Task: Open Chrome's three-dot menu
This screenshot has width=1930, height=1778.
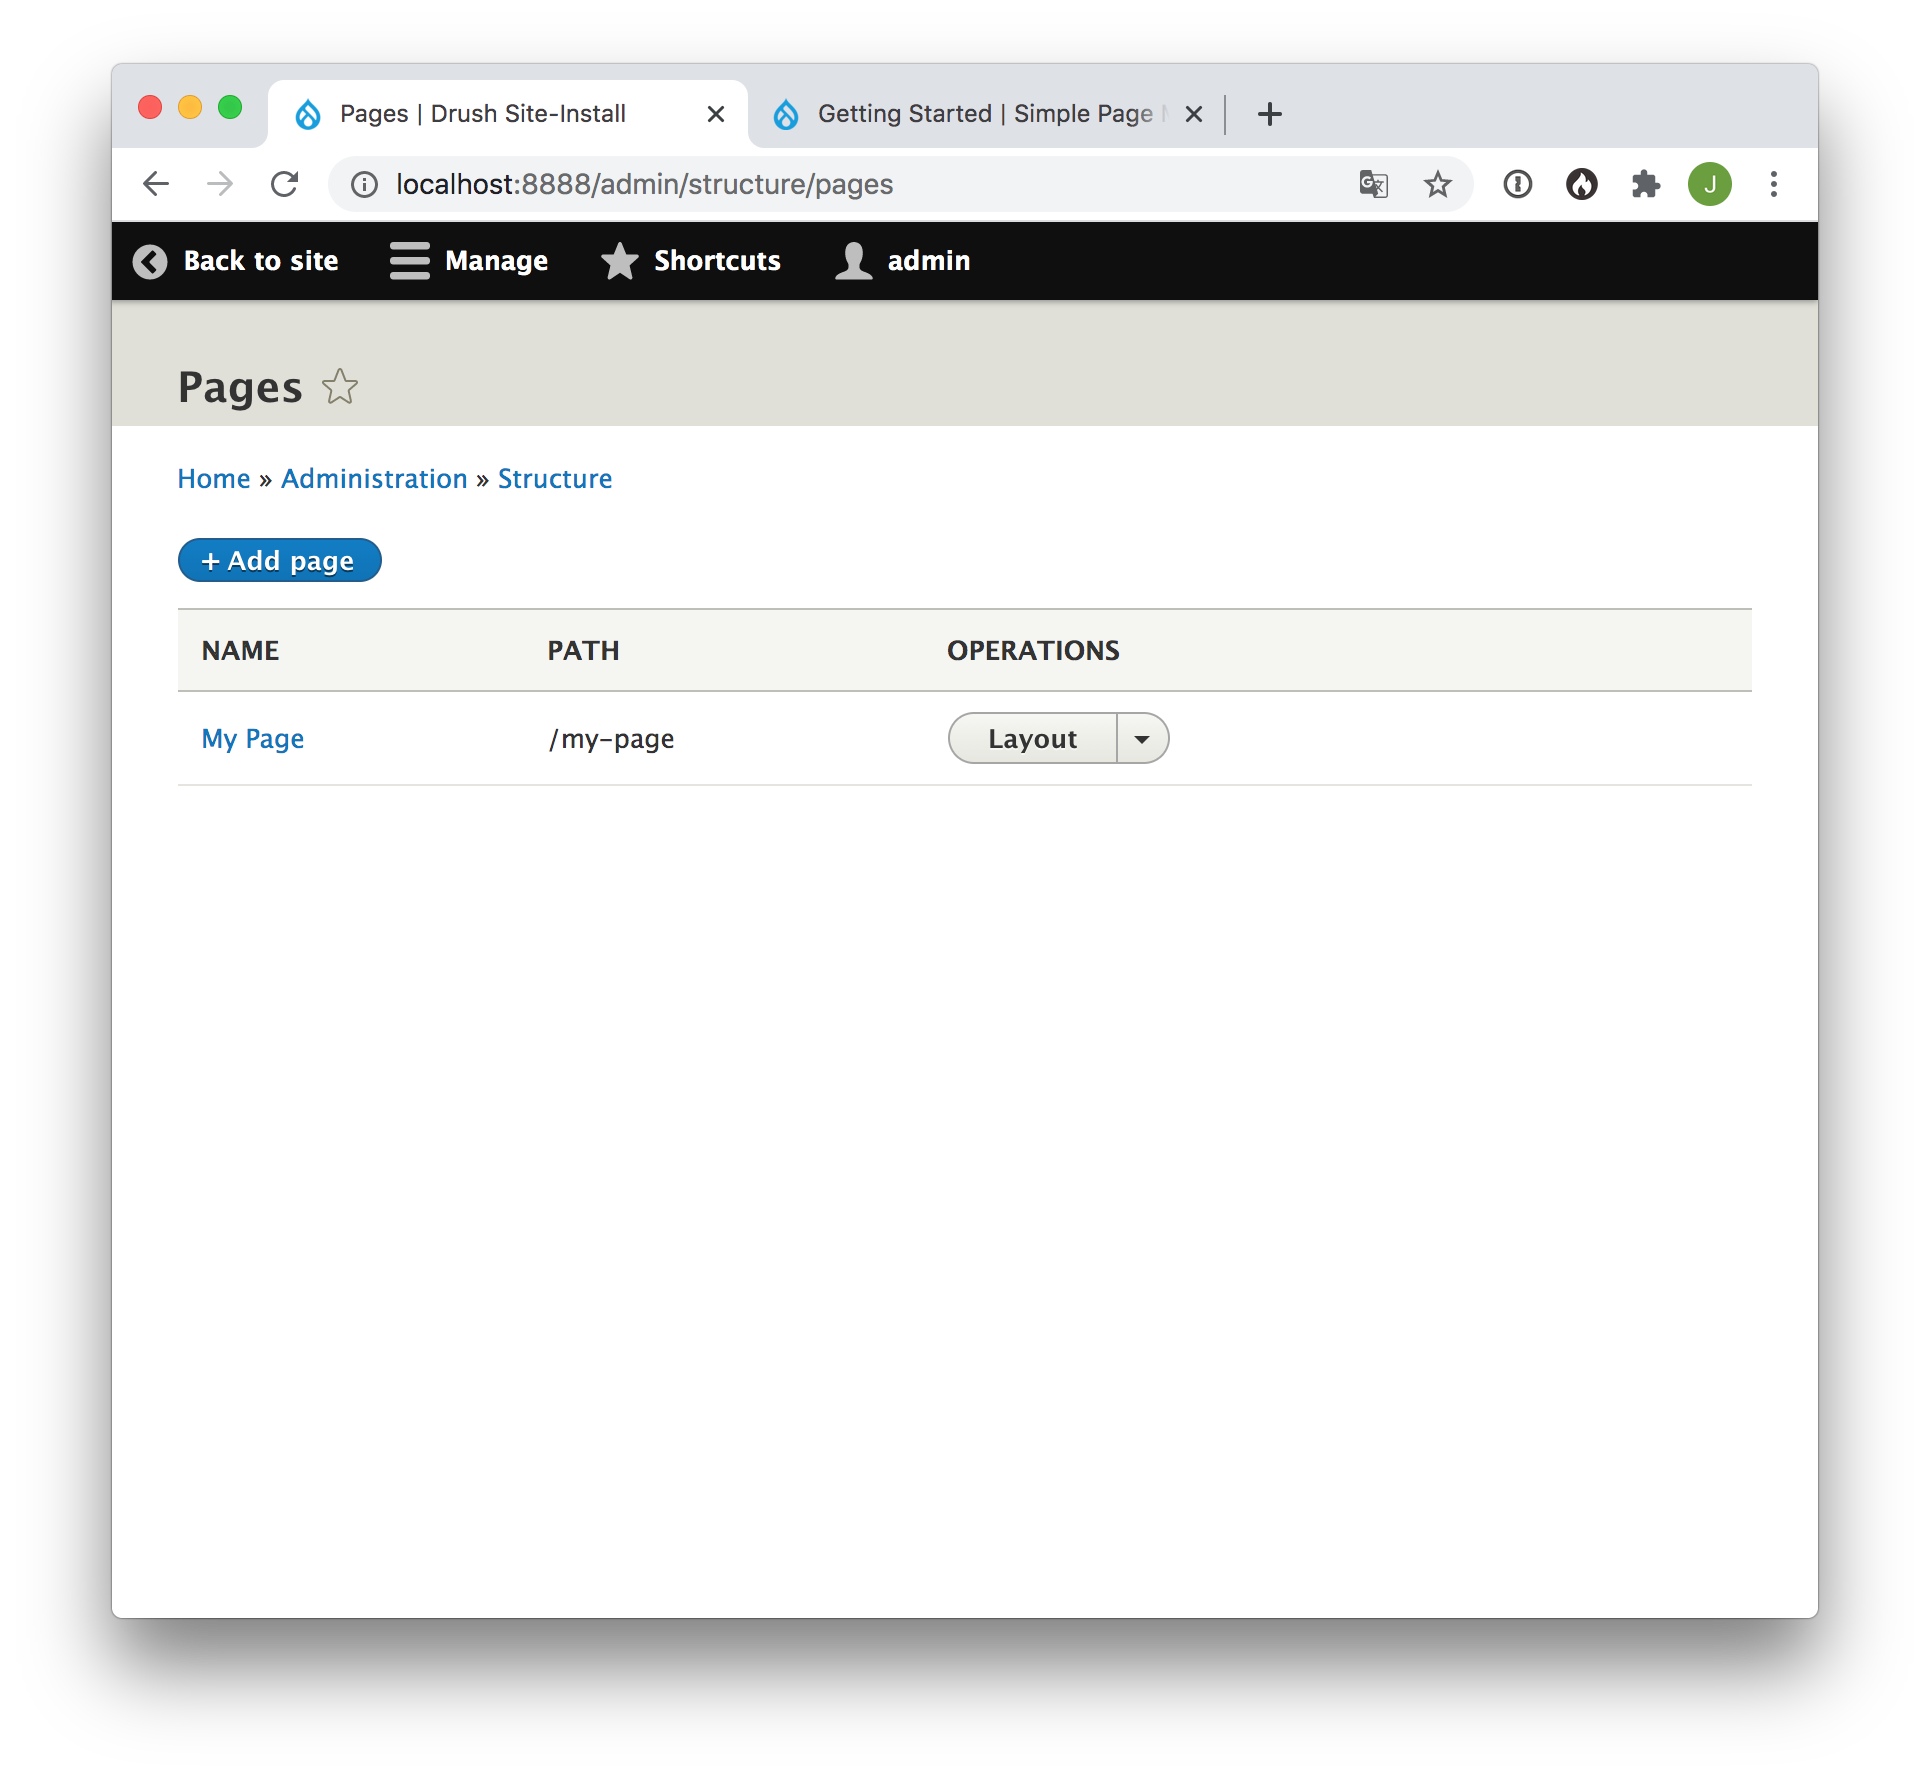Action: pos(1773,184)
